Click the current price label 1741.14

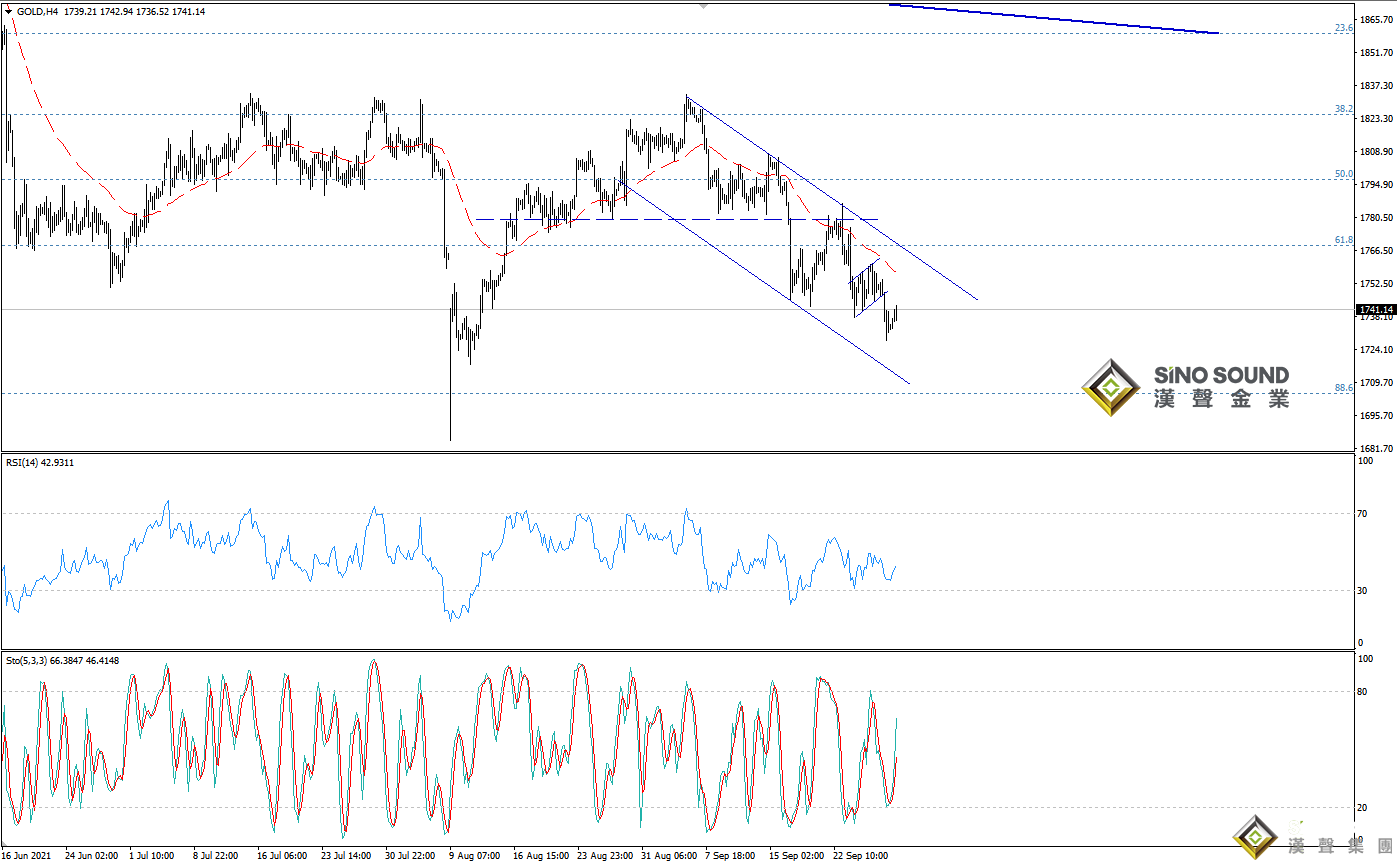pyautogui.click(x=1375, y=310)
